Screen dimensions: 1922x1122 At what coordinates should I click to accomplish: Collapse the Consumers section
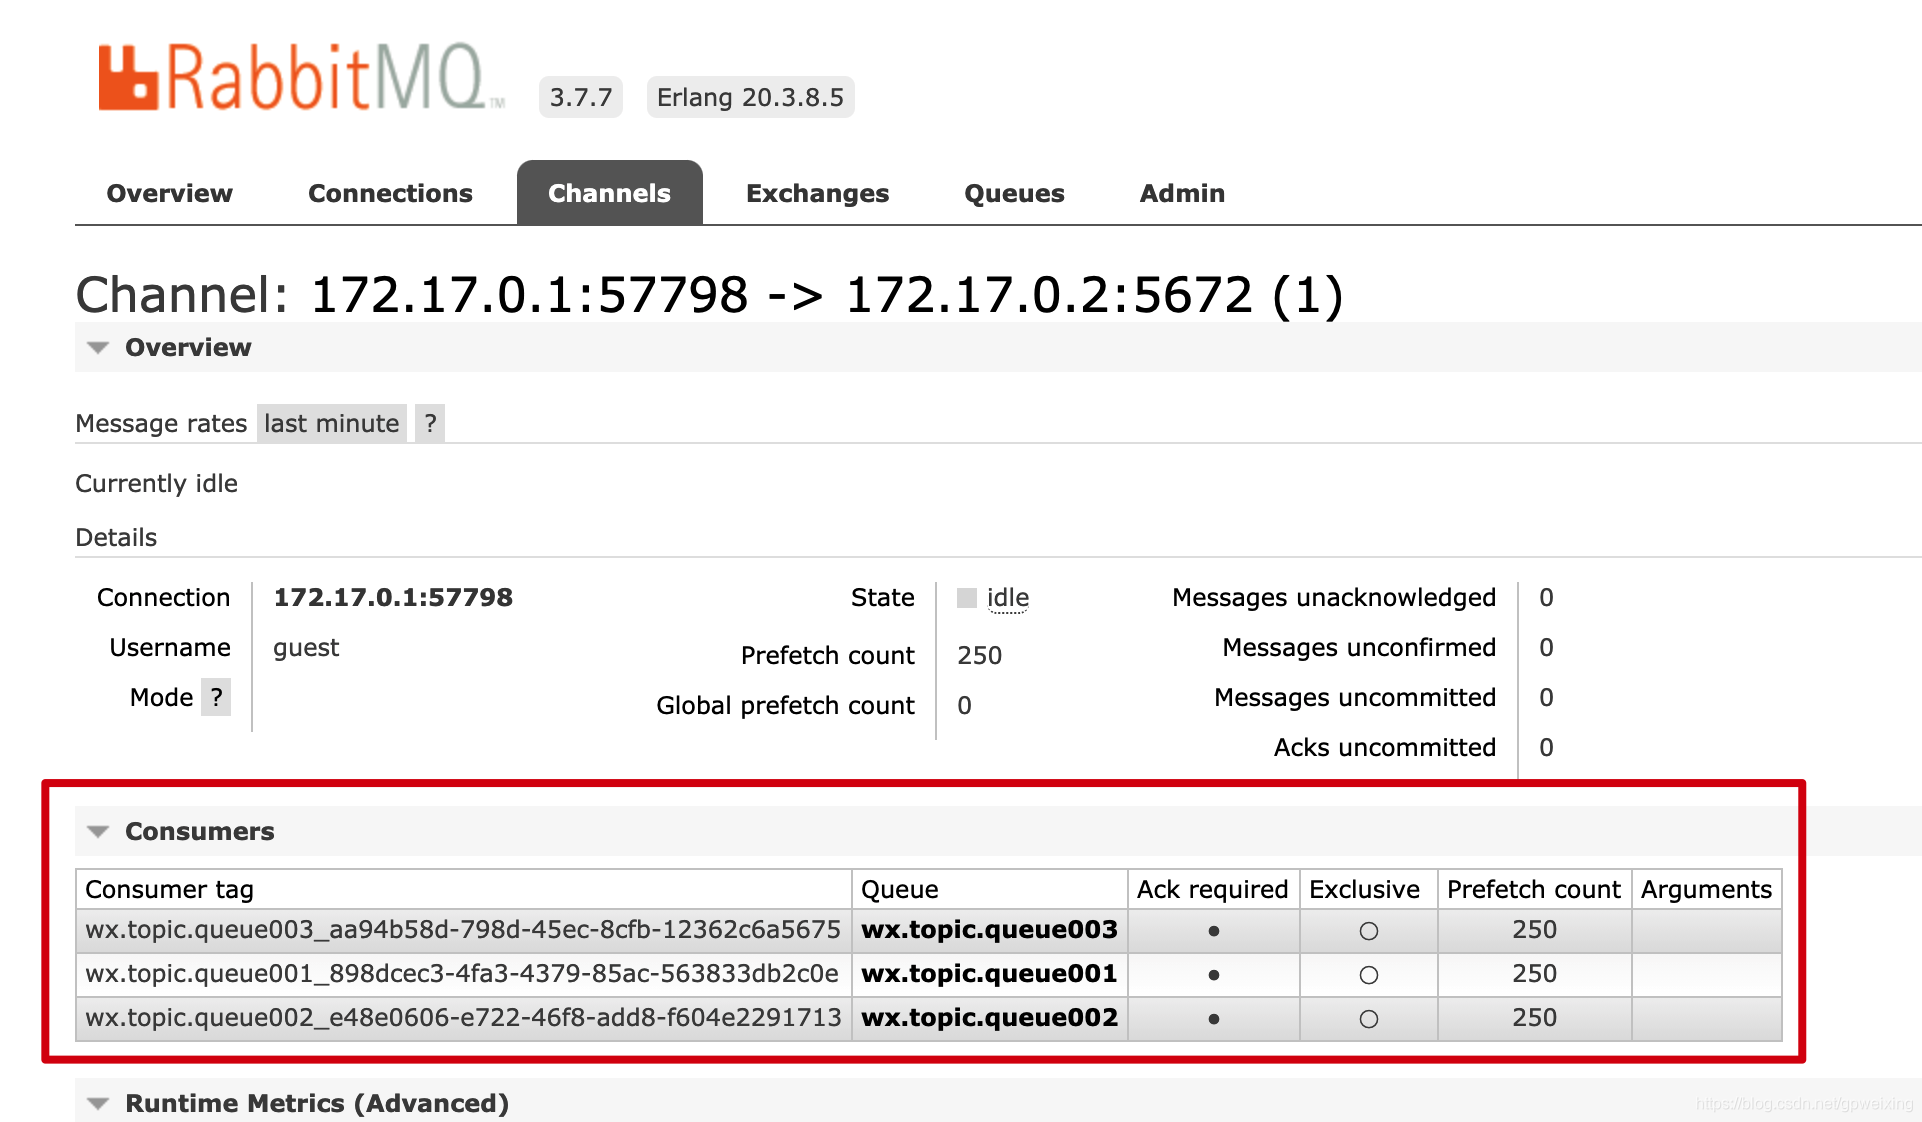[x=198, y=831]
